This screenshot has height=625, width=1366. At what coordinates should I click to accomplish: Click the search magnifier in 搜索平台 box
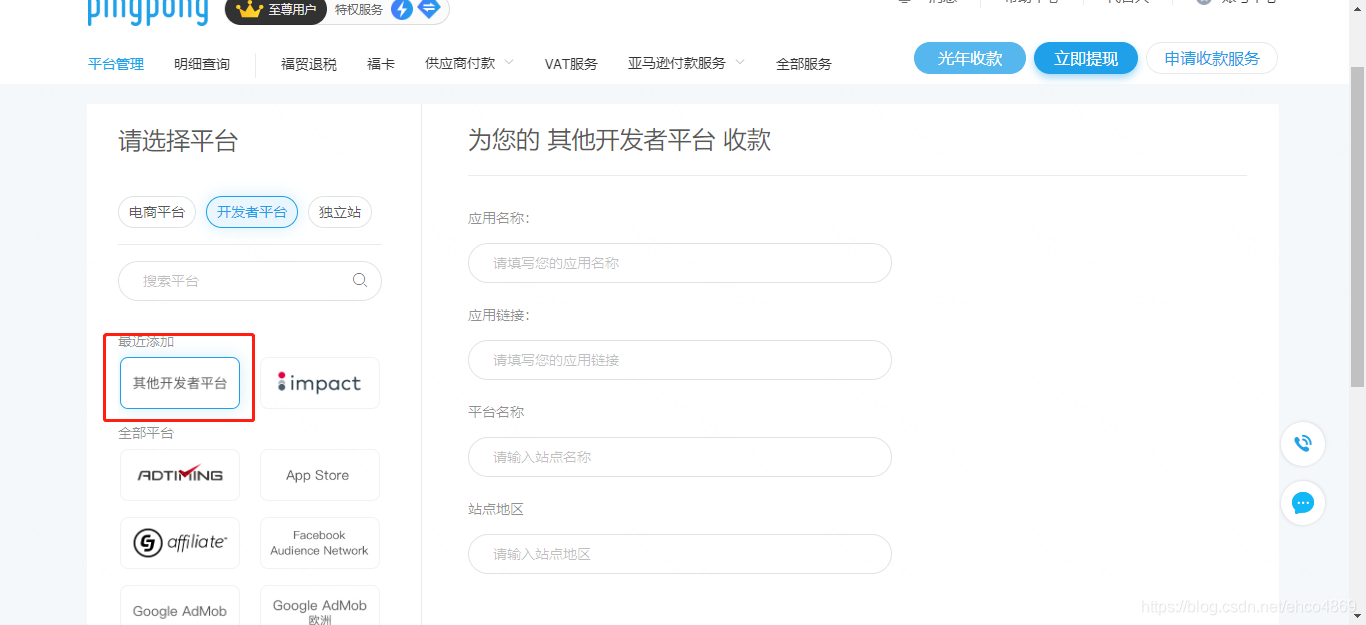click(359, 280)
